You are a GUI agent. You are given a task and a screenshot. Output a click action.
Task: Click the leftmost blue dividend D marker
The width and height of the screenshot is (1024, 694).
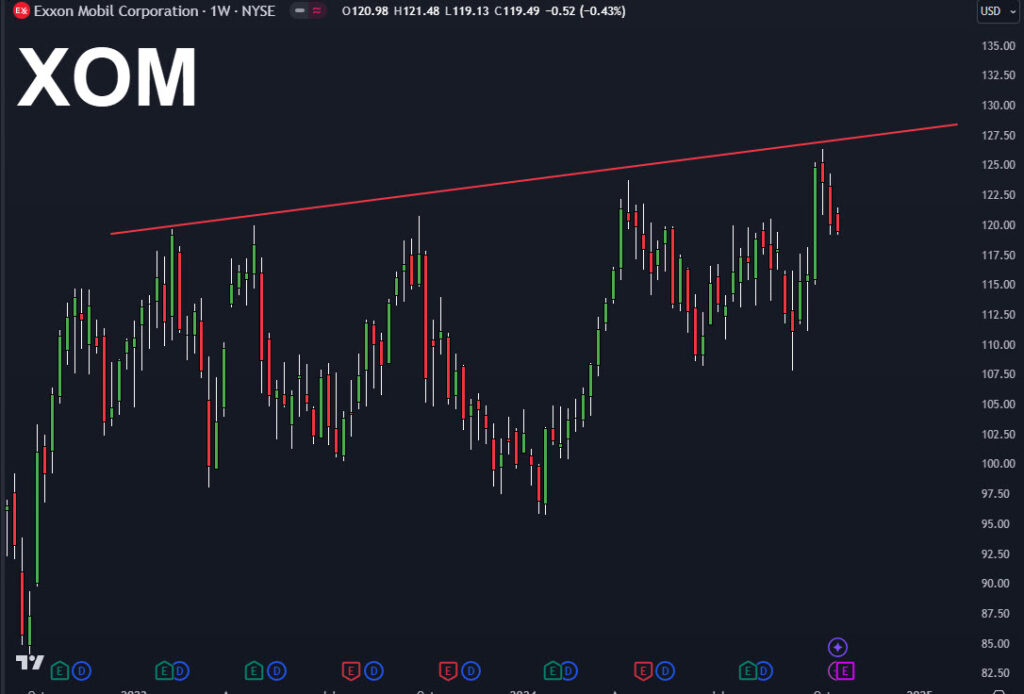81,670
